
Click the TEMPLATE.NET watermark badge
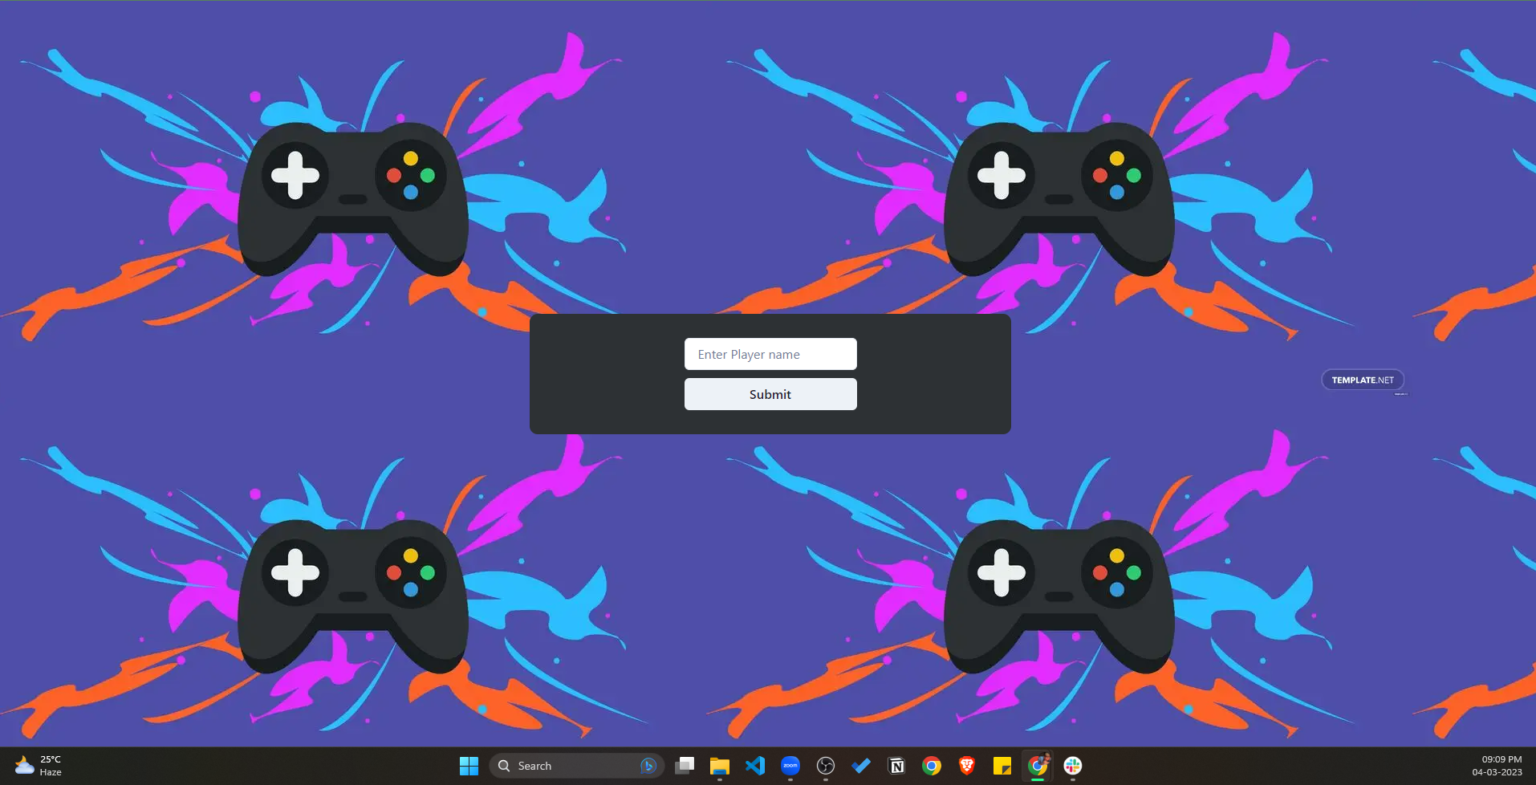pyautogui.click(x=1362, y=380)
